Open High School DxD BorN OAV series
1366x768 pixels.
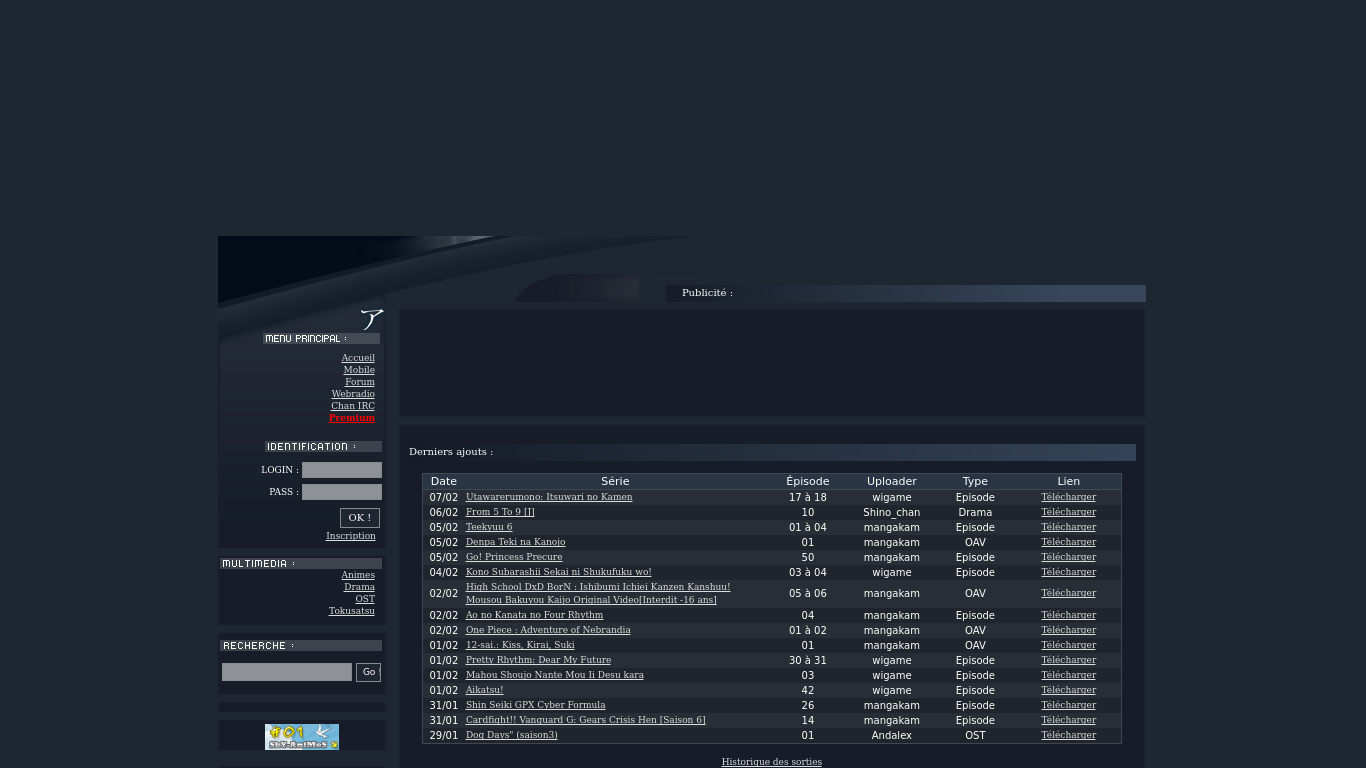click(598, 594)
